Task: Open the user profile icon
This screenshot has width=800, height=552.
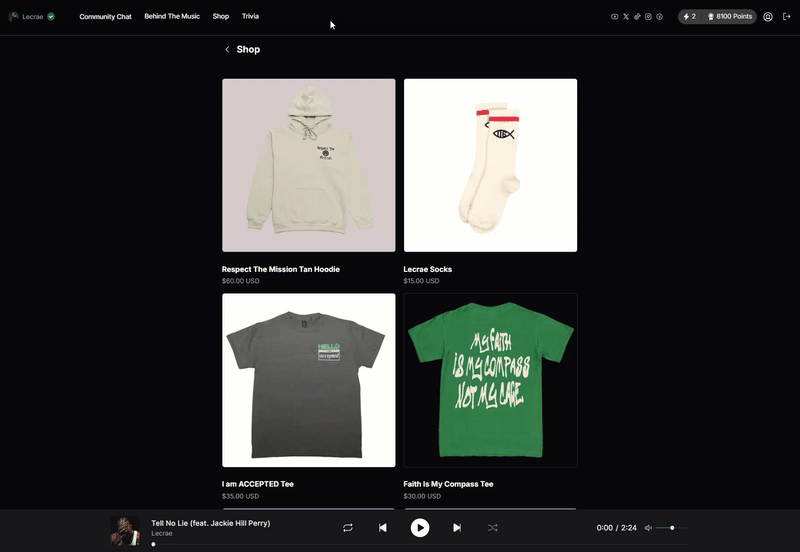Action: click(x=768, y=16)
